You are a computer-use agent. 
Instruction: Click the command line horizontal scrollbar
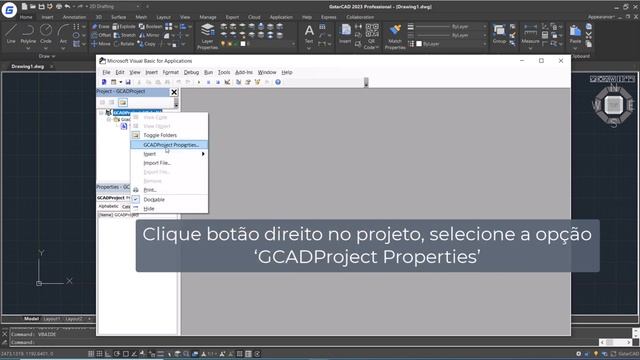[616, 342]
